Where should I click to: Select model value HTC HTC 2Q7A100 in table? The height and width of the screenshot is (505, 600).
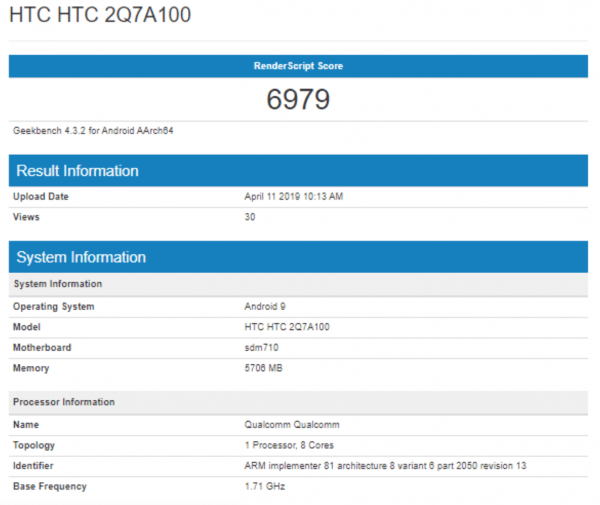tap(287, 327)
